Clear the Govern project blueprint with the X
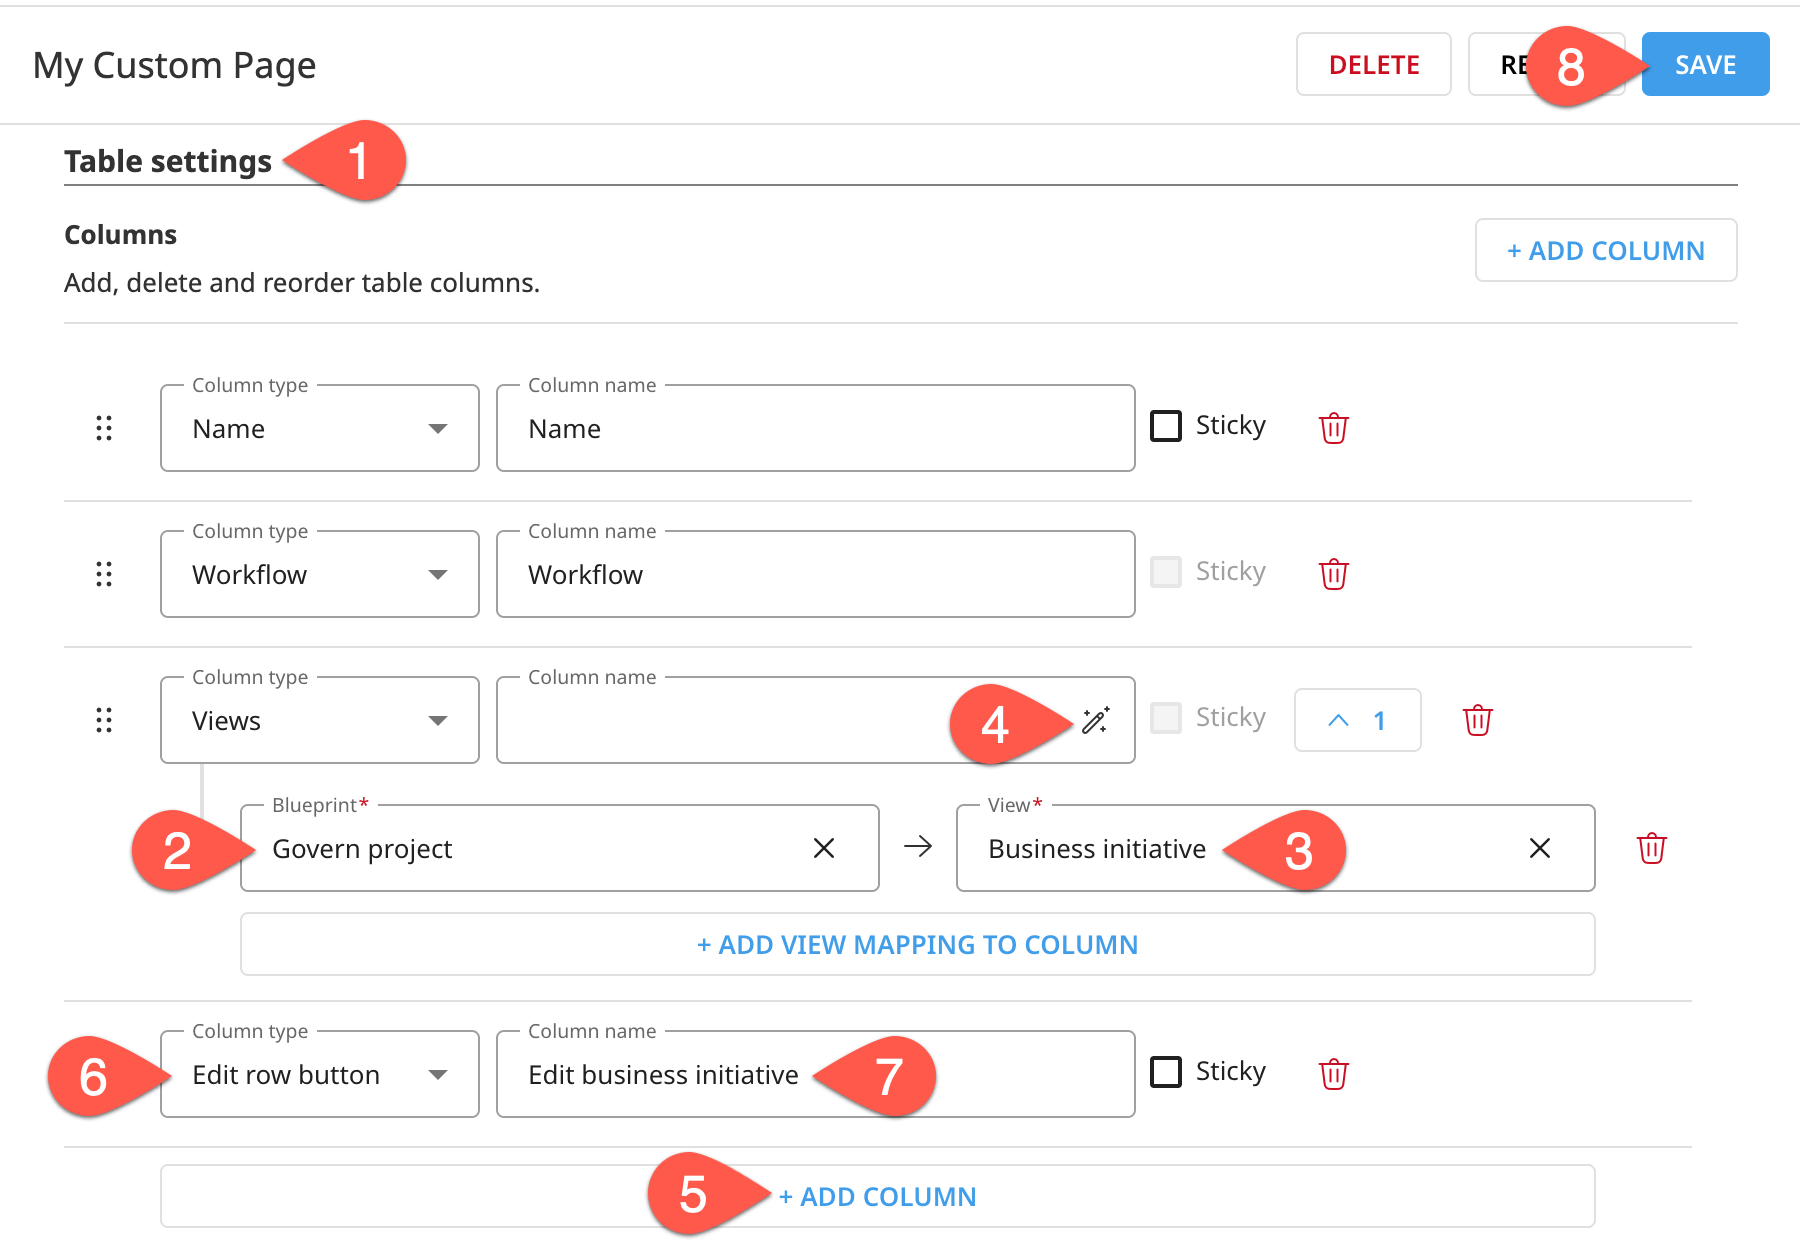The height and width of the screenshot is (1240, 1800). [x=824, y=848]
